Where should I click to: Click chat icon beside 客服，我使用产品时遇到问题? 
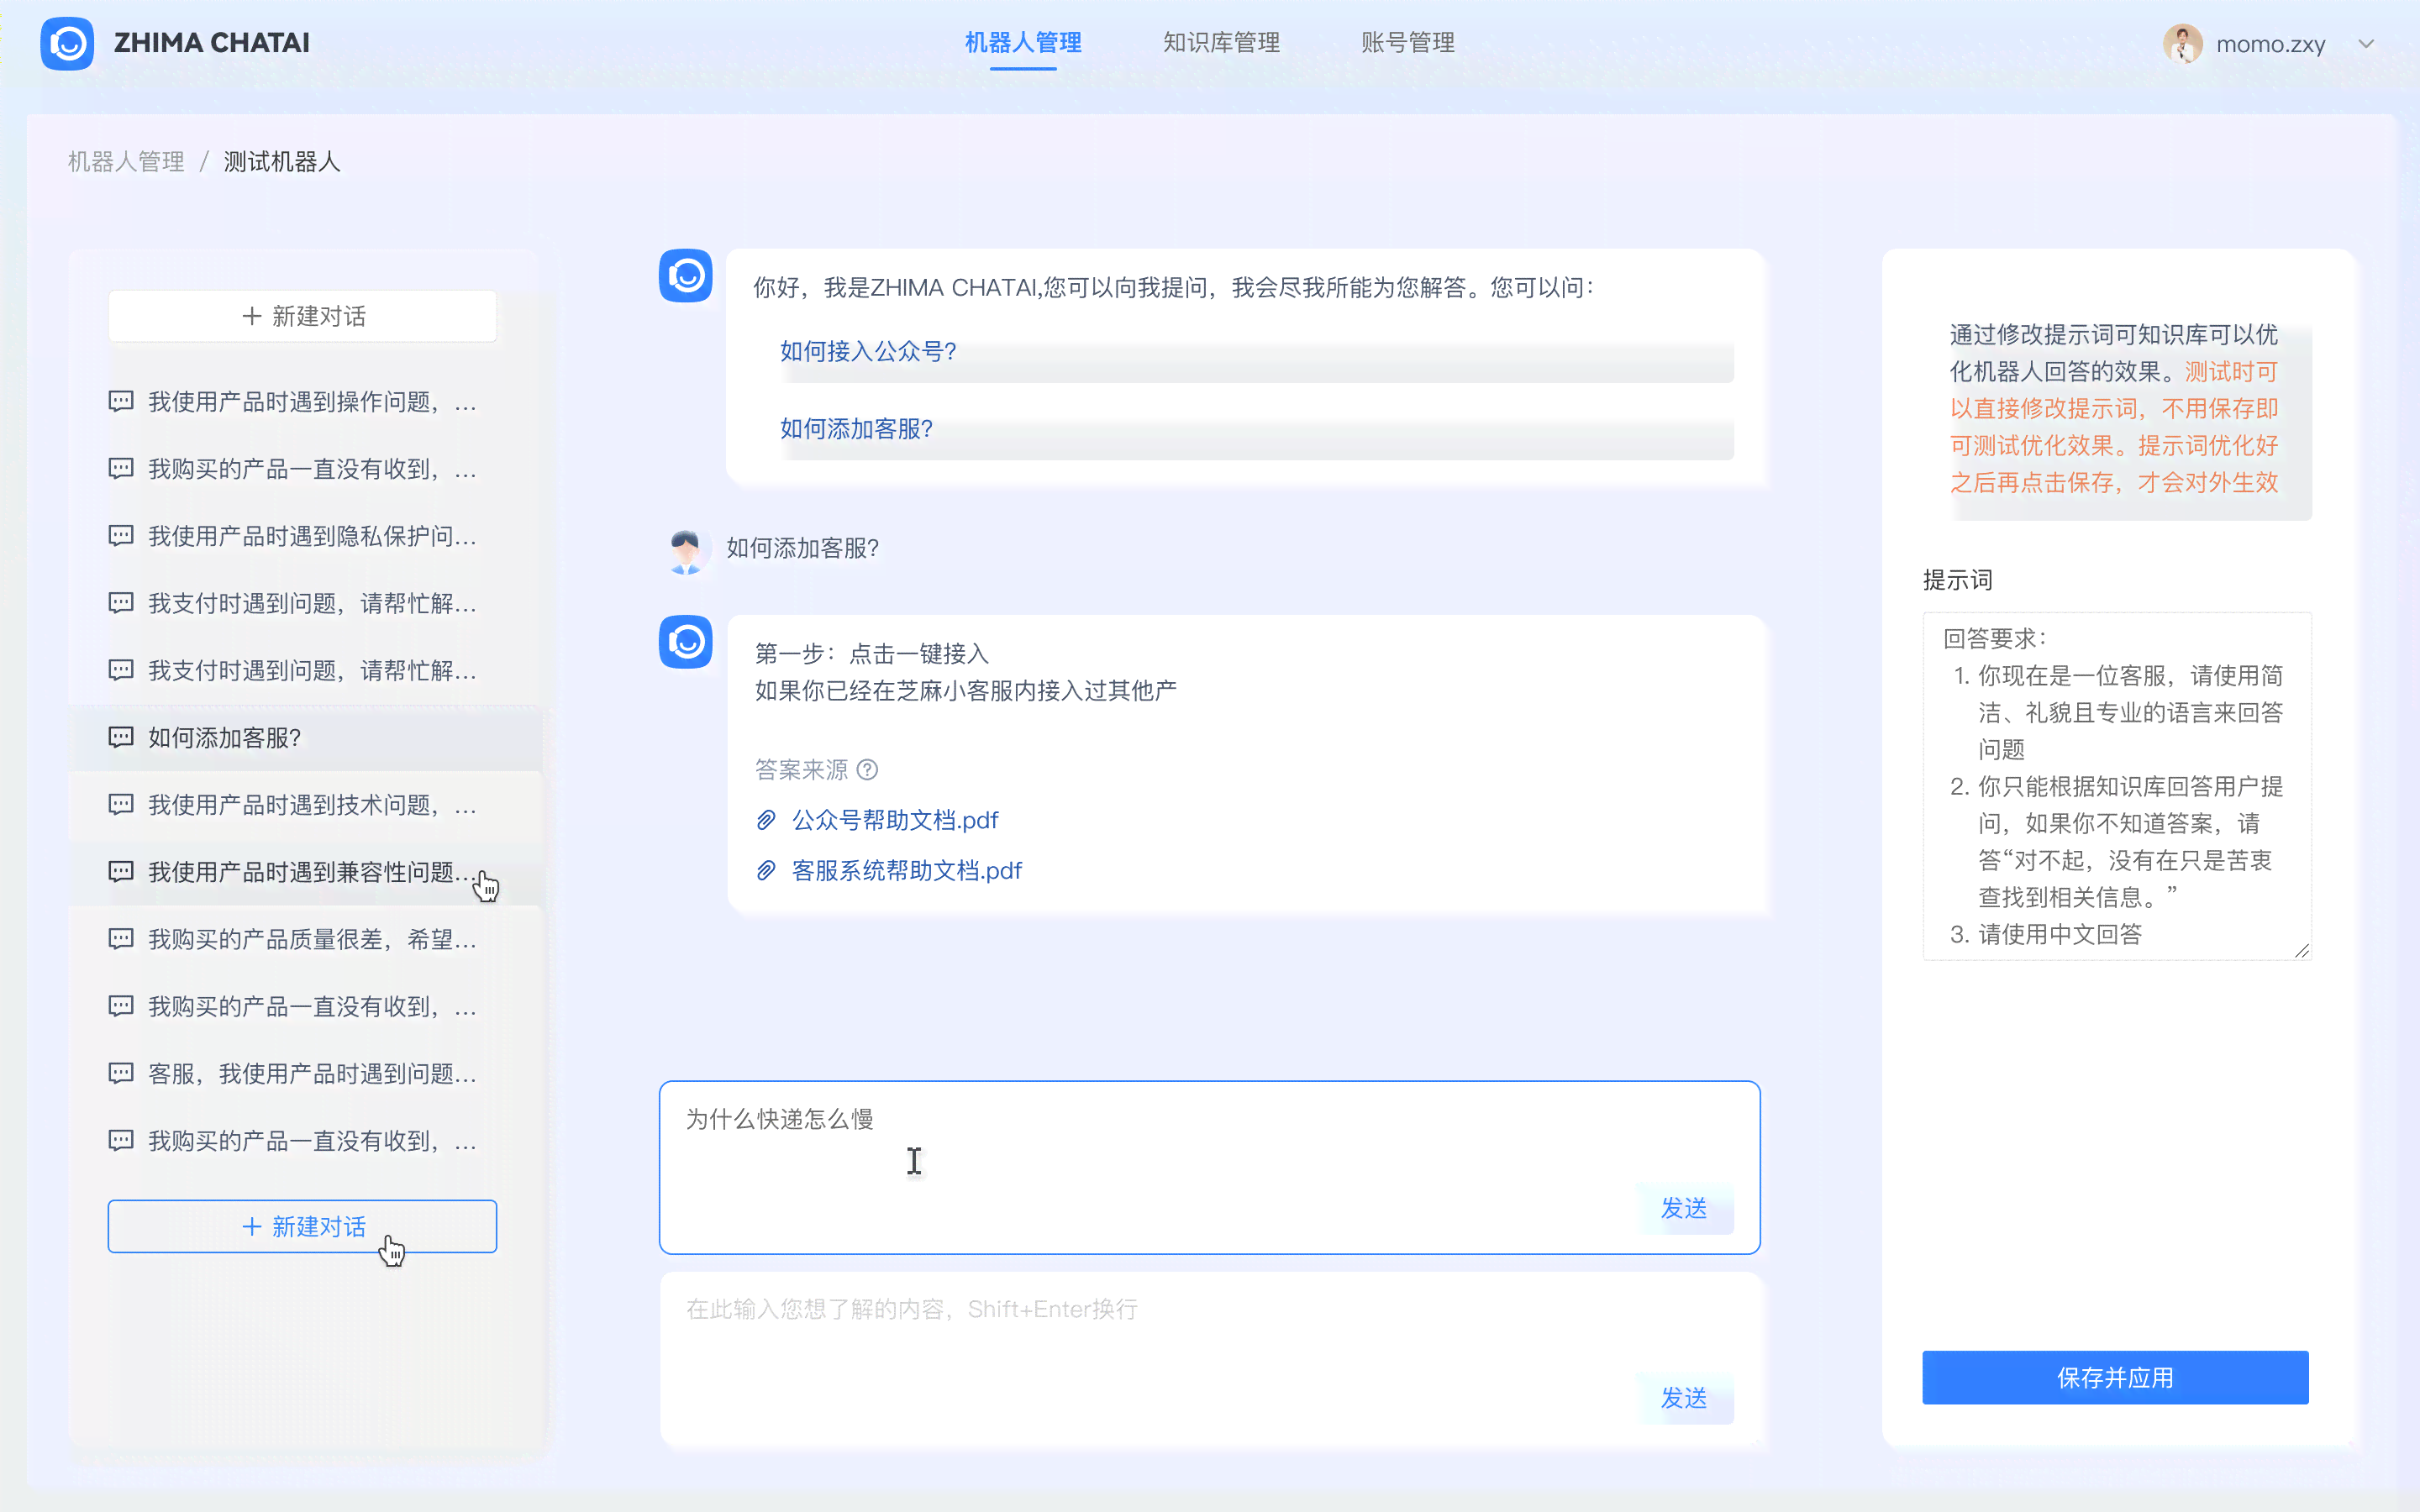click(x=121, y=1073)
